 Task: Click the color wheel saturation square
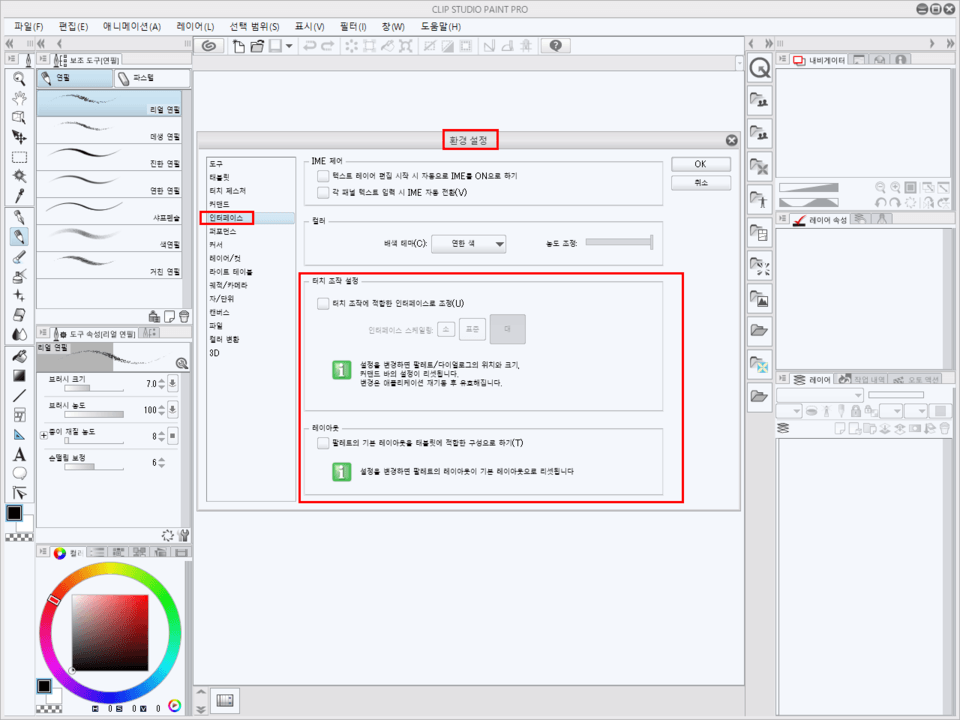tap(110, 632)
